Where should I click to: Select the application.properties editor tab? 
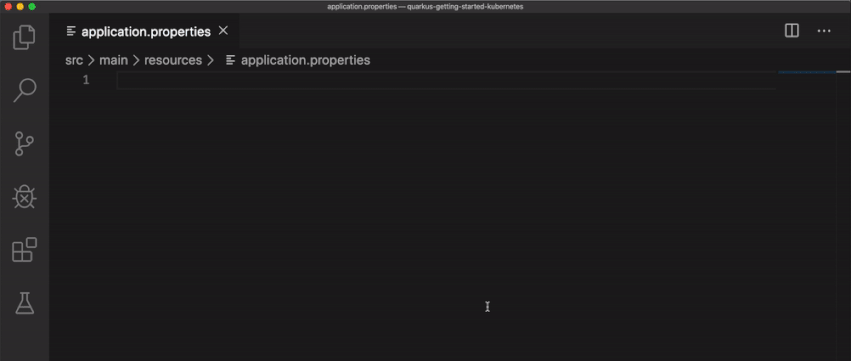click(145, 31)
